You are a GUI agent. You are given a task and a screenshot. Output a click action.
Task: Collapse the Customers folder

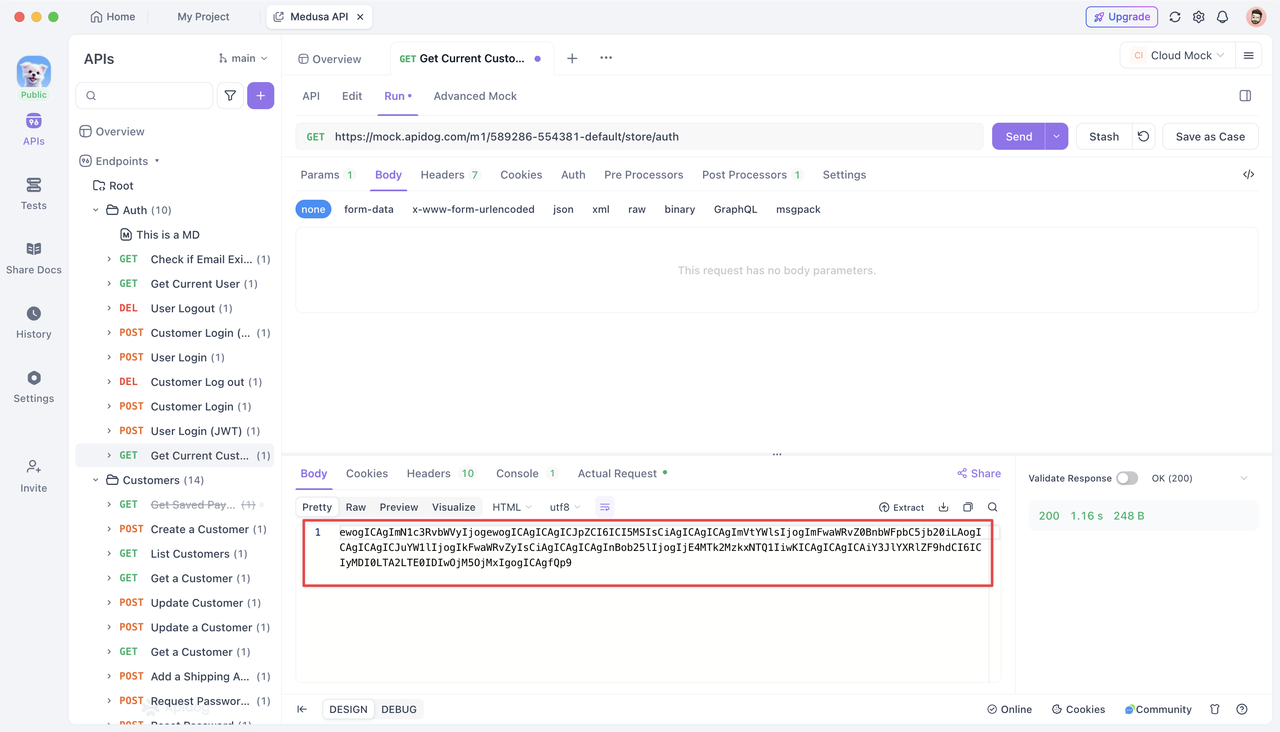click(x=97, y=480)
